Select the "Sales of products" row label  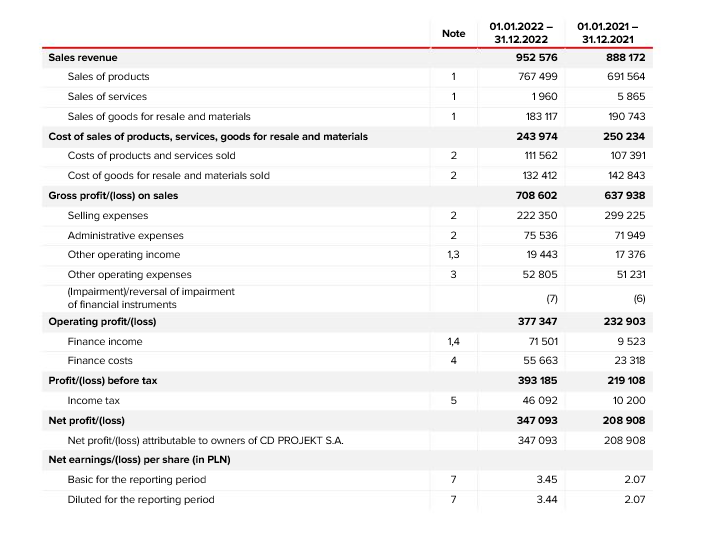pos(108,77)
